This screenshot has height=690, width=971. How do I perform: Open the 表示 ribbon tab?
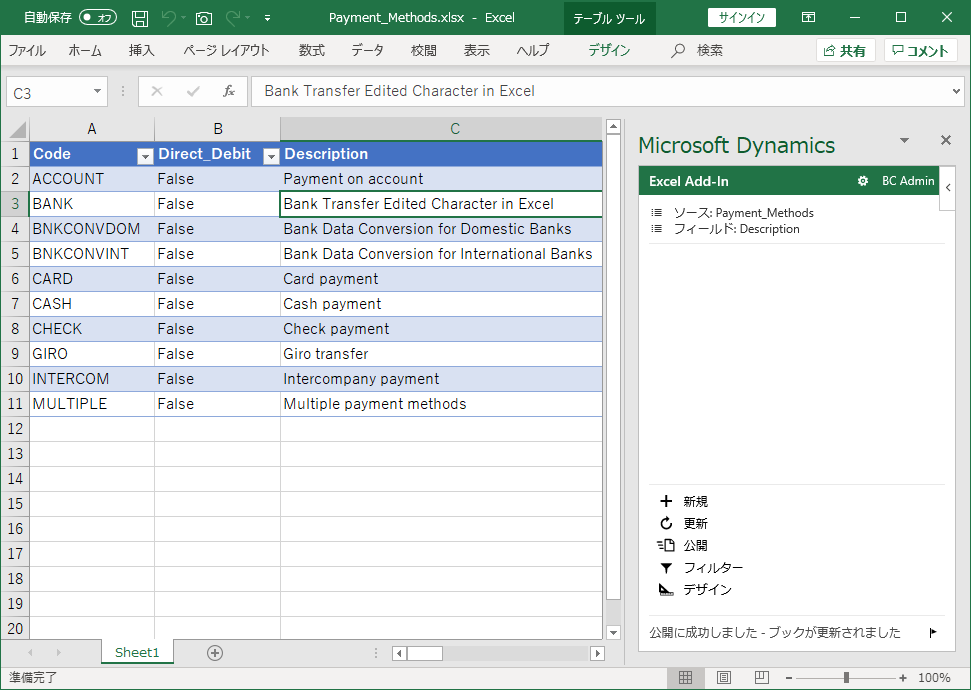coord(477,50)
